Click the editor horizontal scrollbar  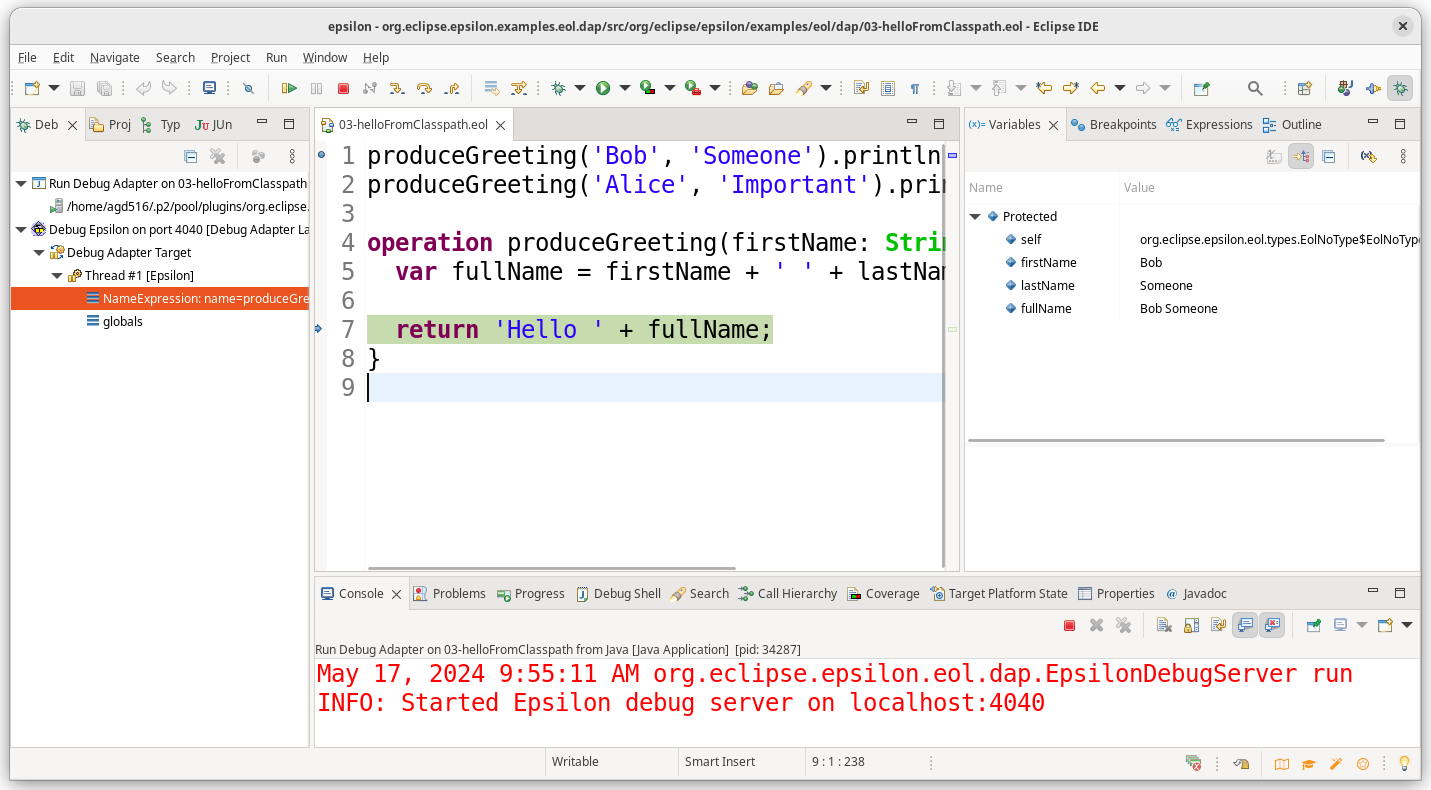(x=551, y=568)
